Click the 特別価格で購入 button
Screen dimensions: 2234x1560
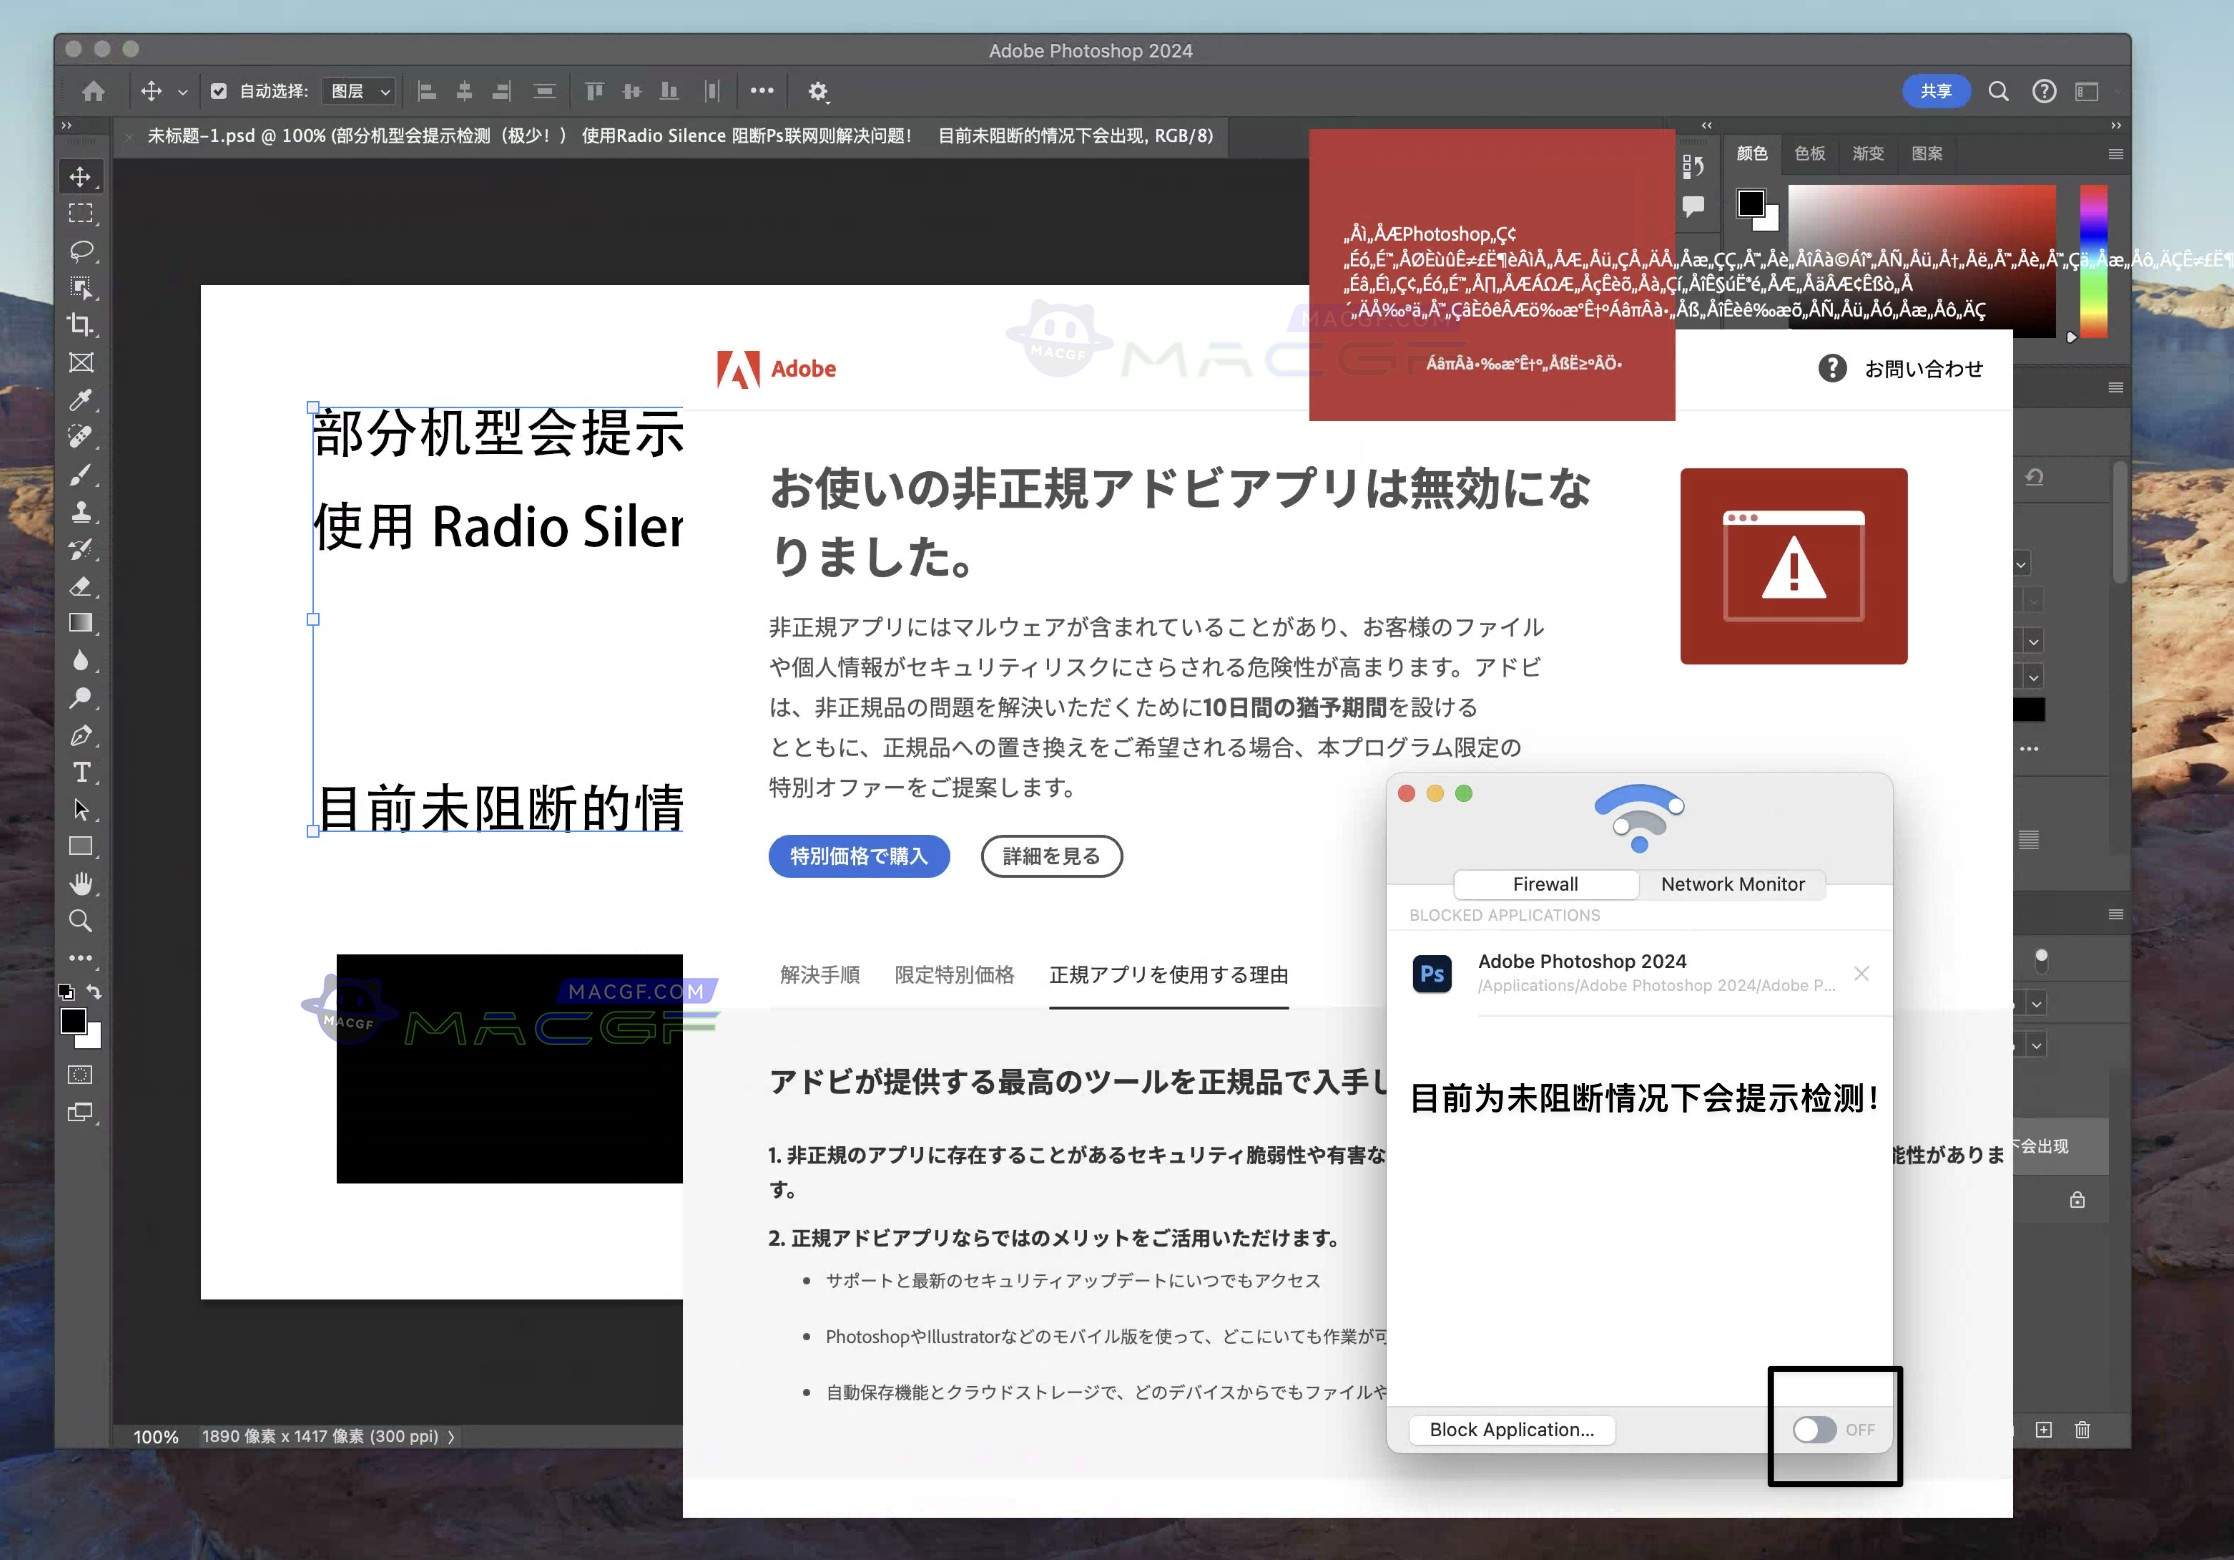[858, 856]
